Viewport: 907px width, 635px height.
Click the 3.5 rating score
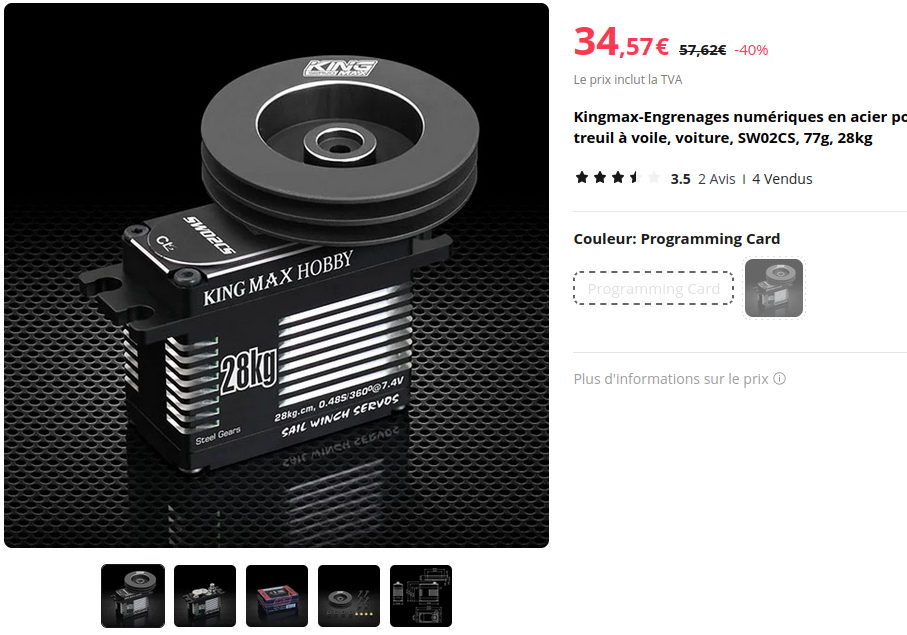[x=680, y=179]
